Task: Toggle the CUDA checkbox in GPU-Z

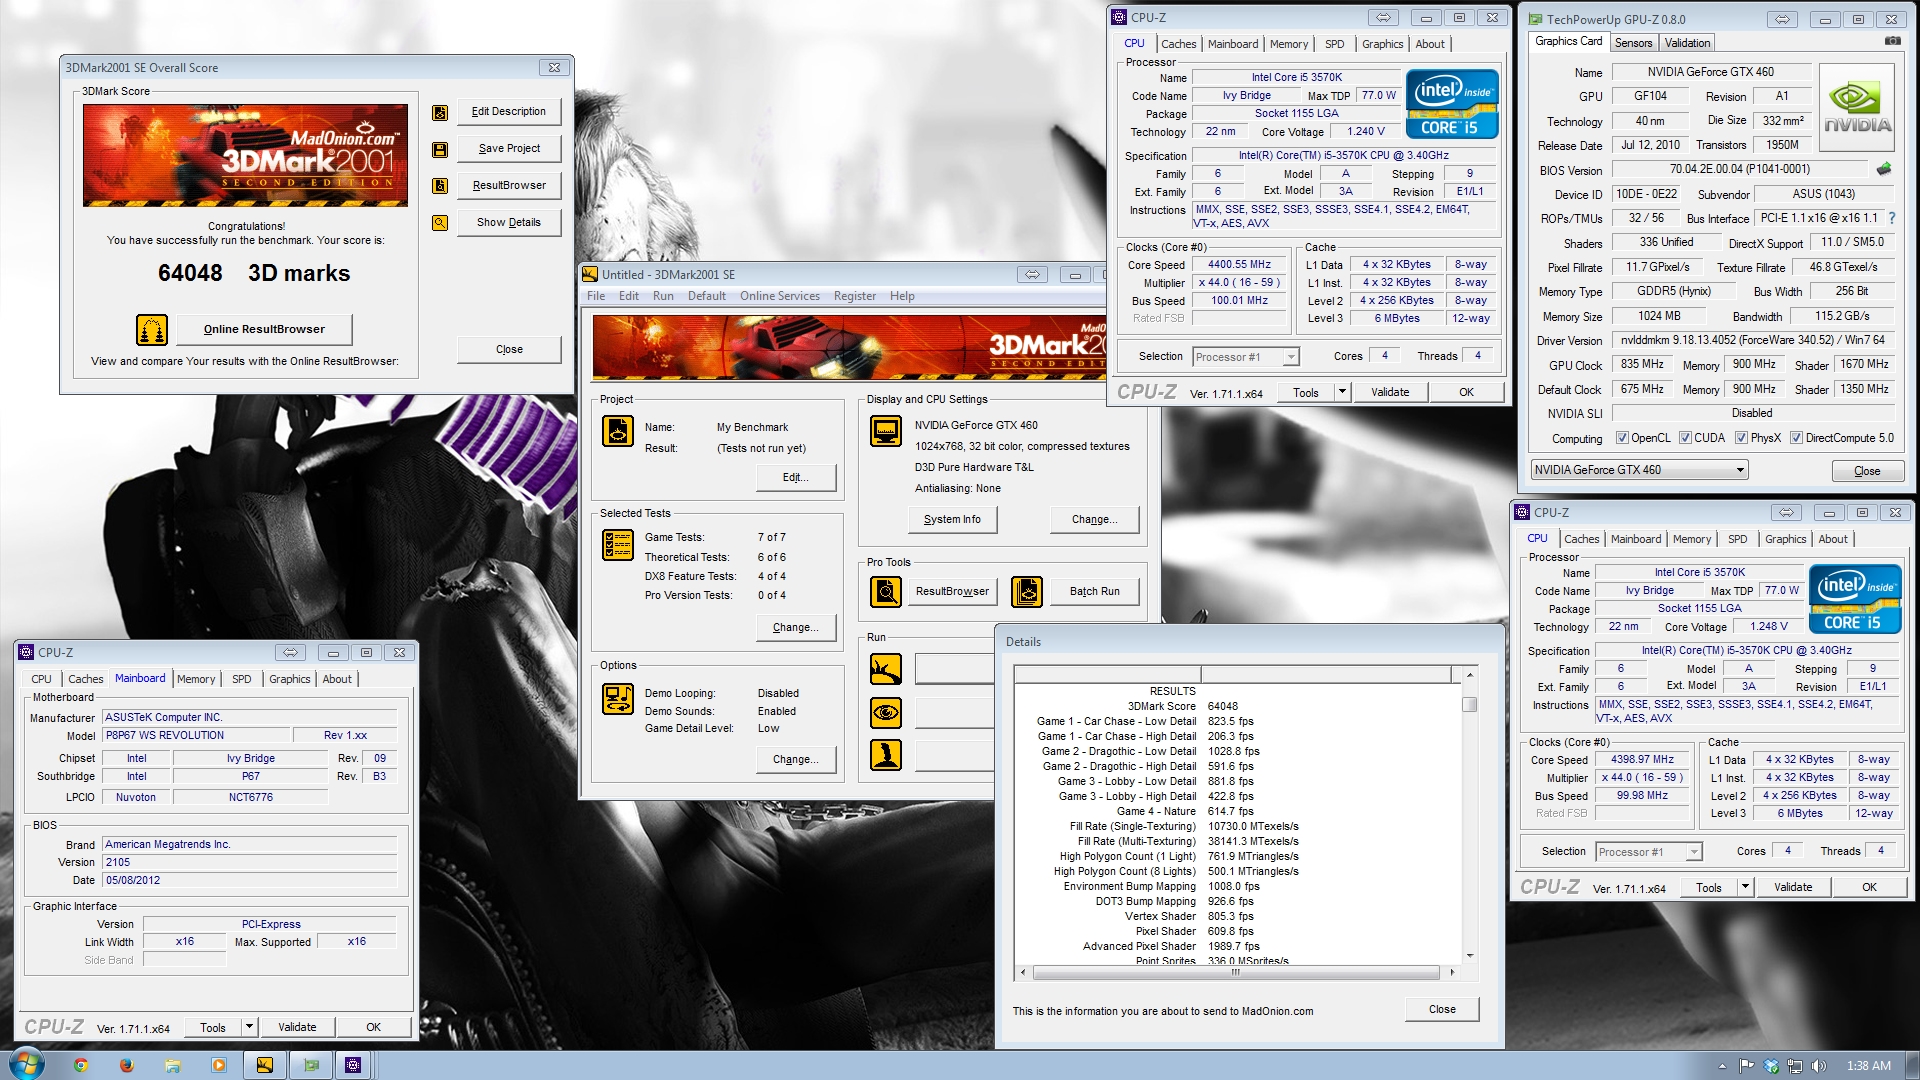Action: (1685, 438)
